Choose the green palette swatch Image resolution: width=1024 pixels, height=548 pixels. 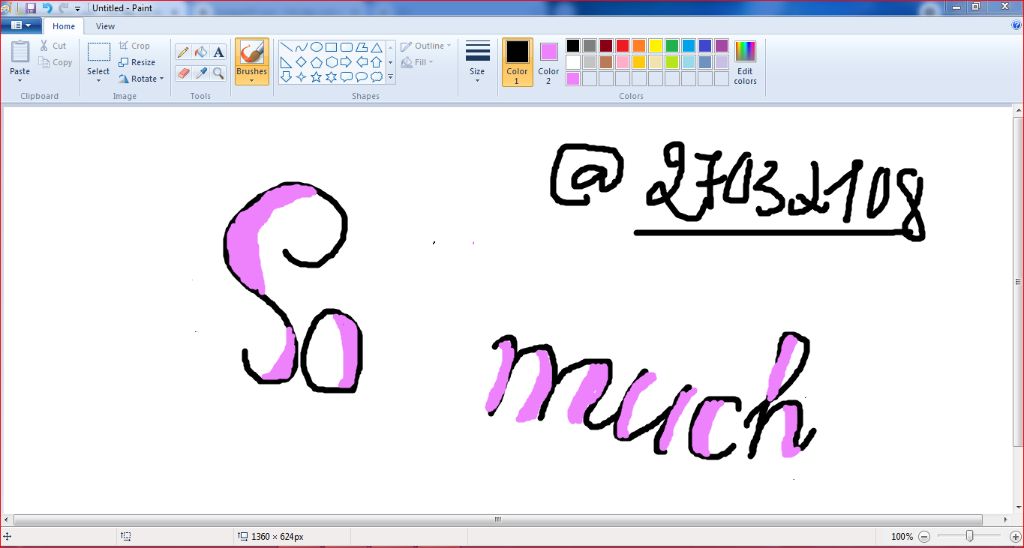coord(672,46)
